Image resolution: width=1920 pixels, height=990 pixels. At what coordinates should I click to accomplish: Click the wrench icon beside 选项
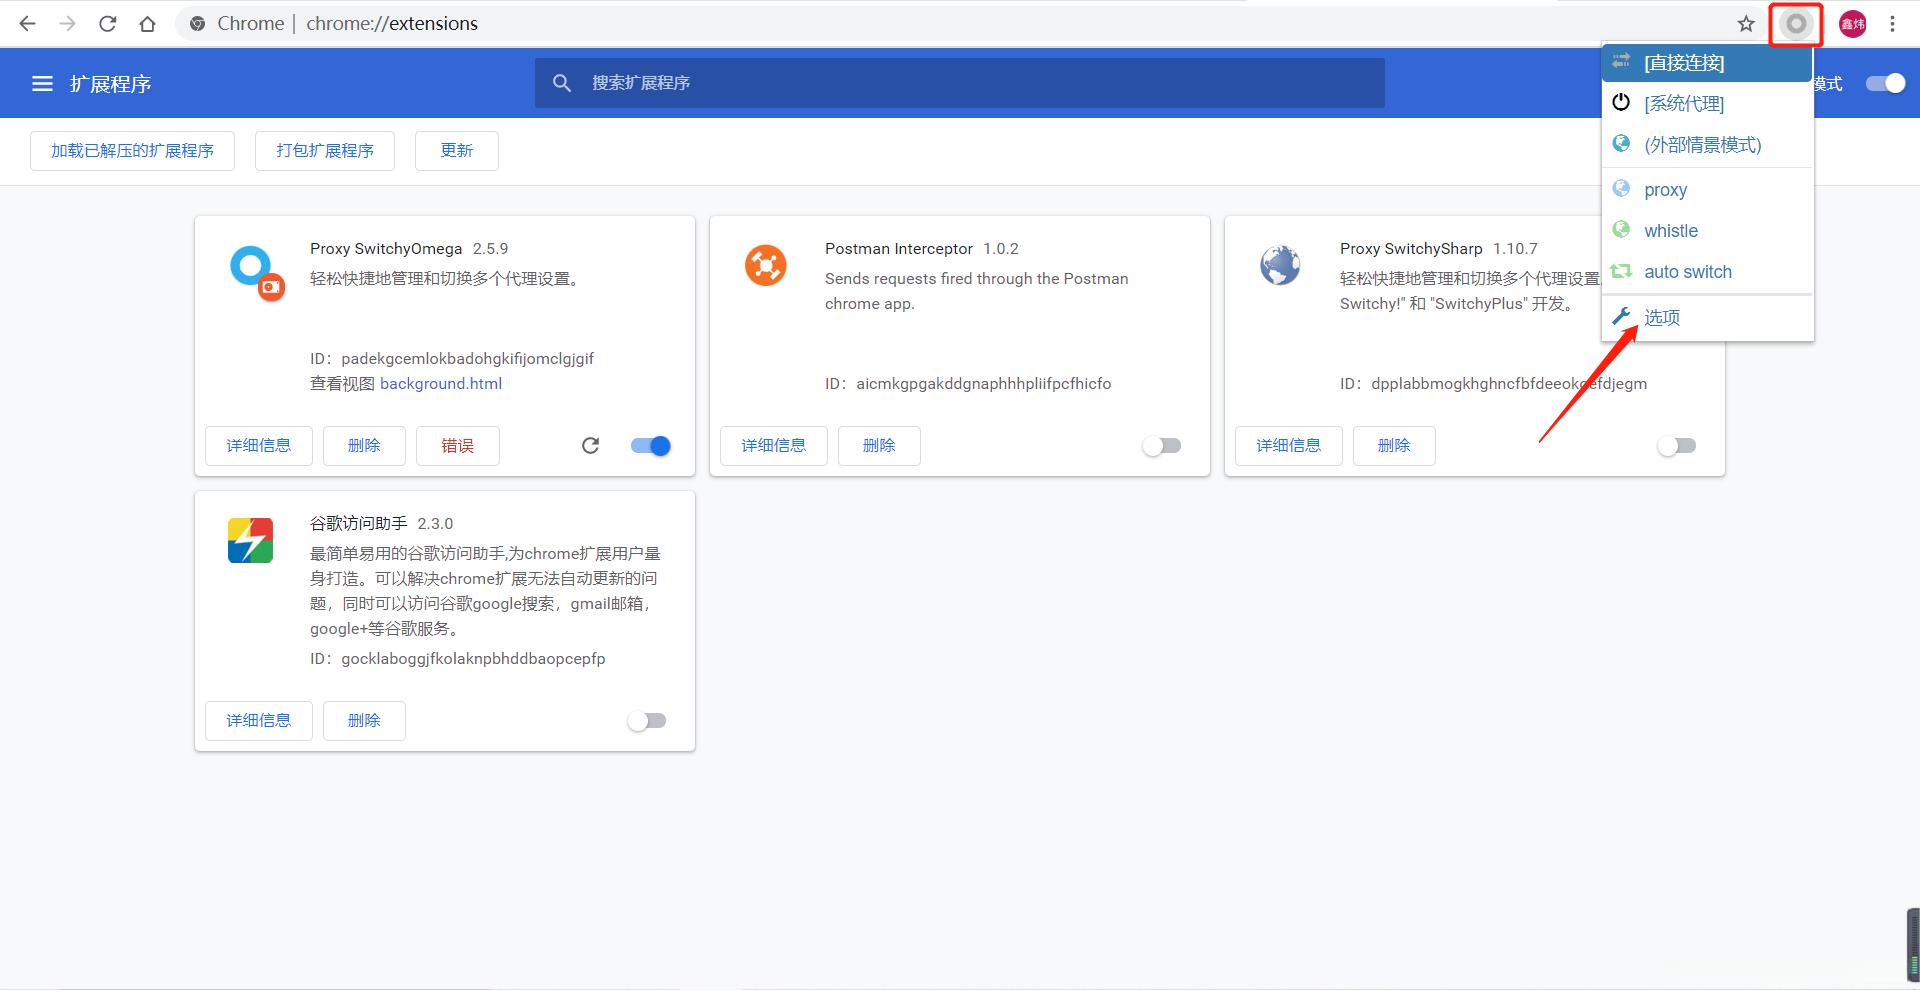tap(1621, 316)
